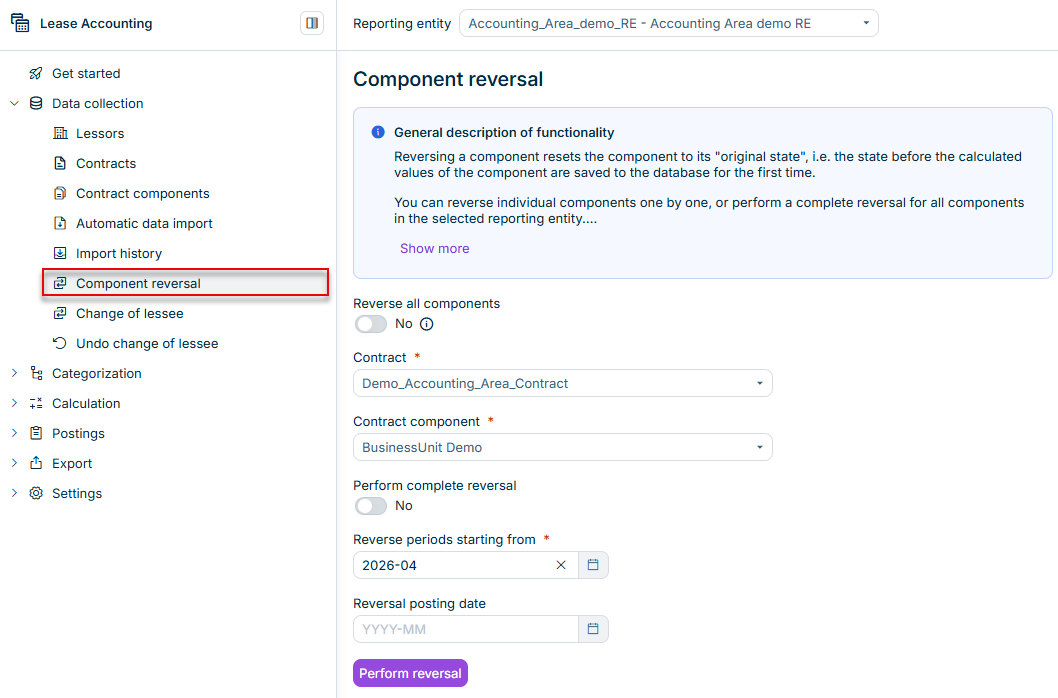This screenshot has width=1058, height=698.
Task: Expand the Settings section chevron
Action: [14, 493]
